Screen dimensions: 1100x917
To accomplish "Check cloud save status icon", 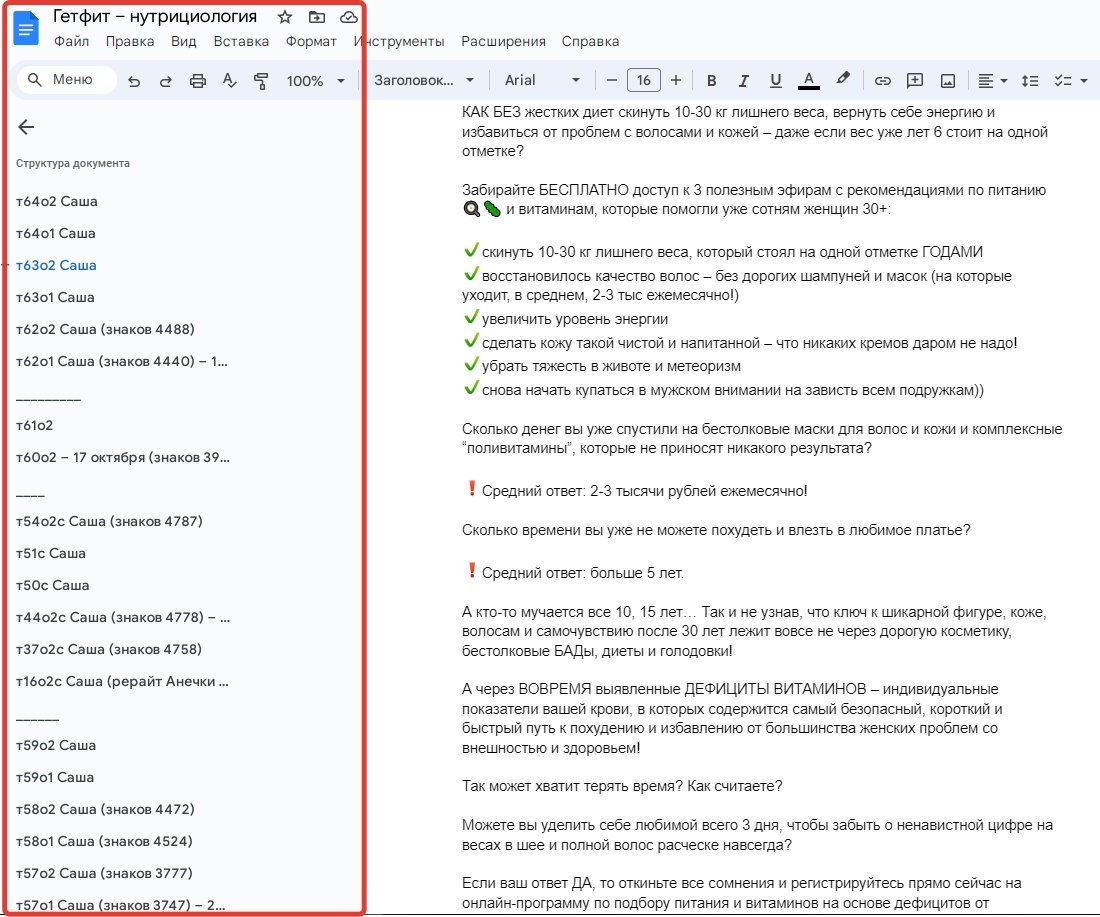I will pyautogui.click(x=349, y=17).
